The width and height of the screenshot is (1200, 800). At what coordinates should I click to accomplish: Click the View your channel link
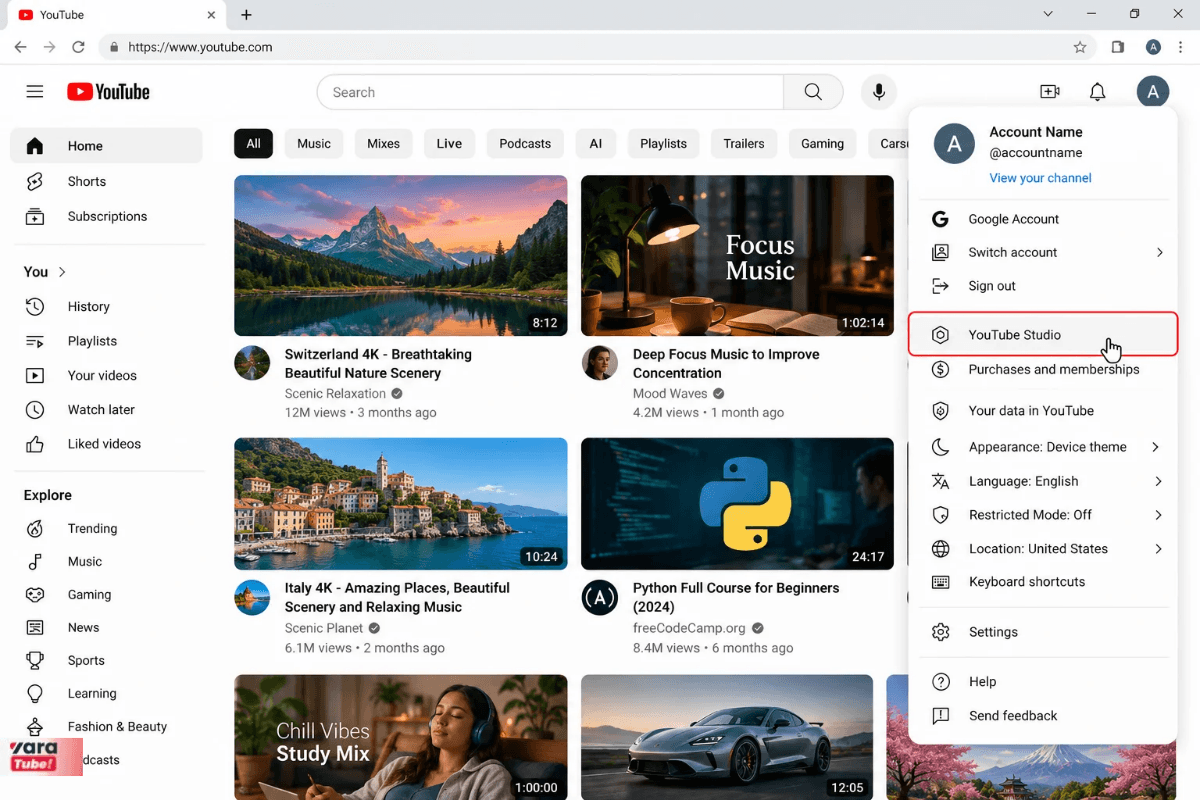(1040, 178)
